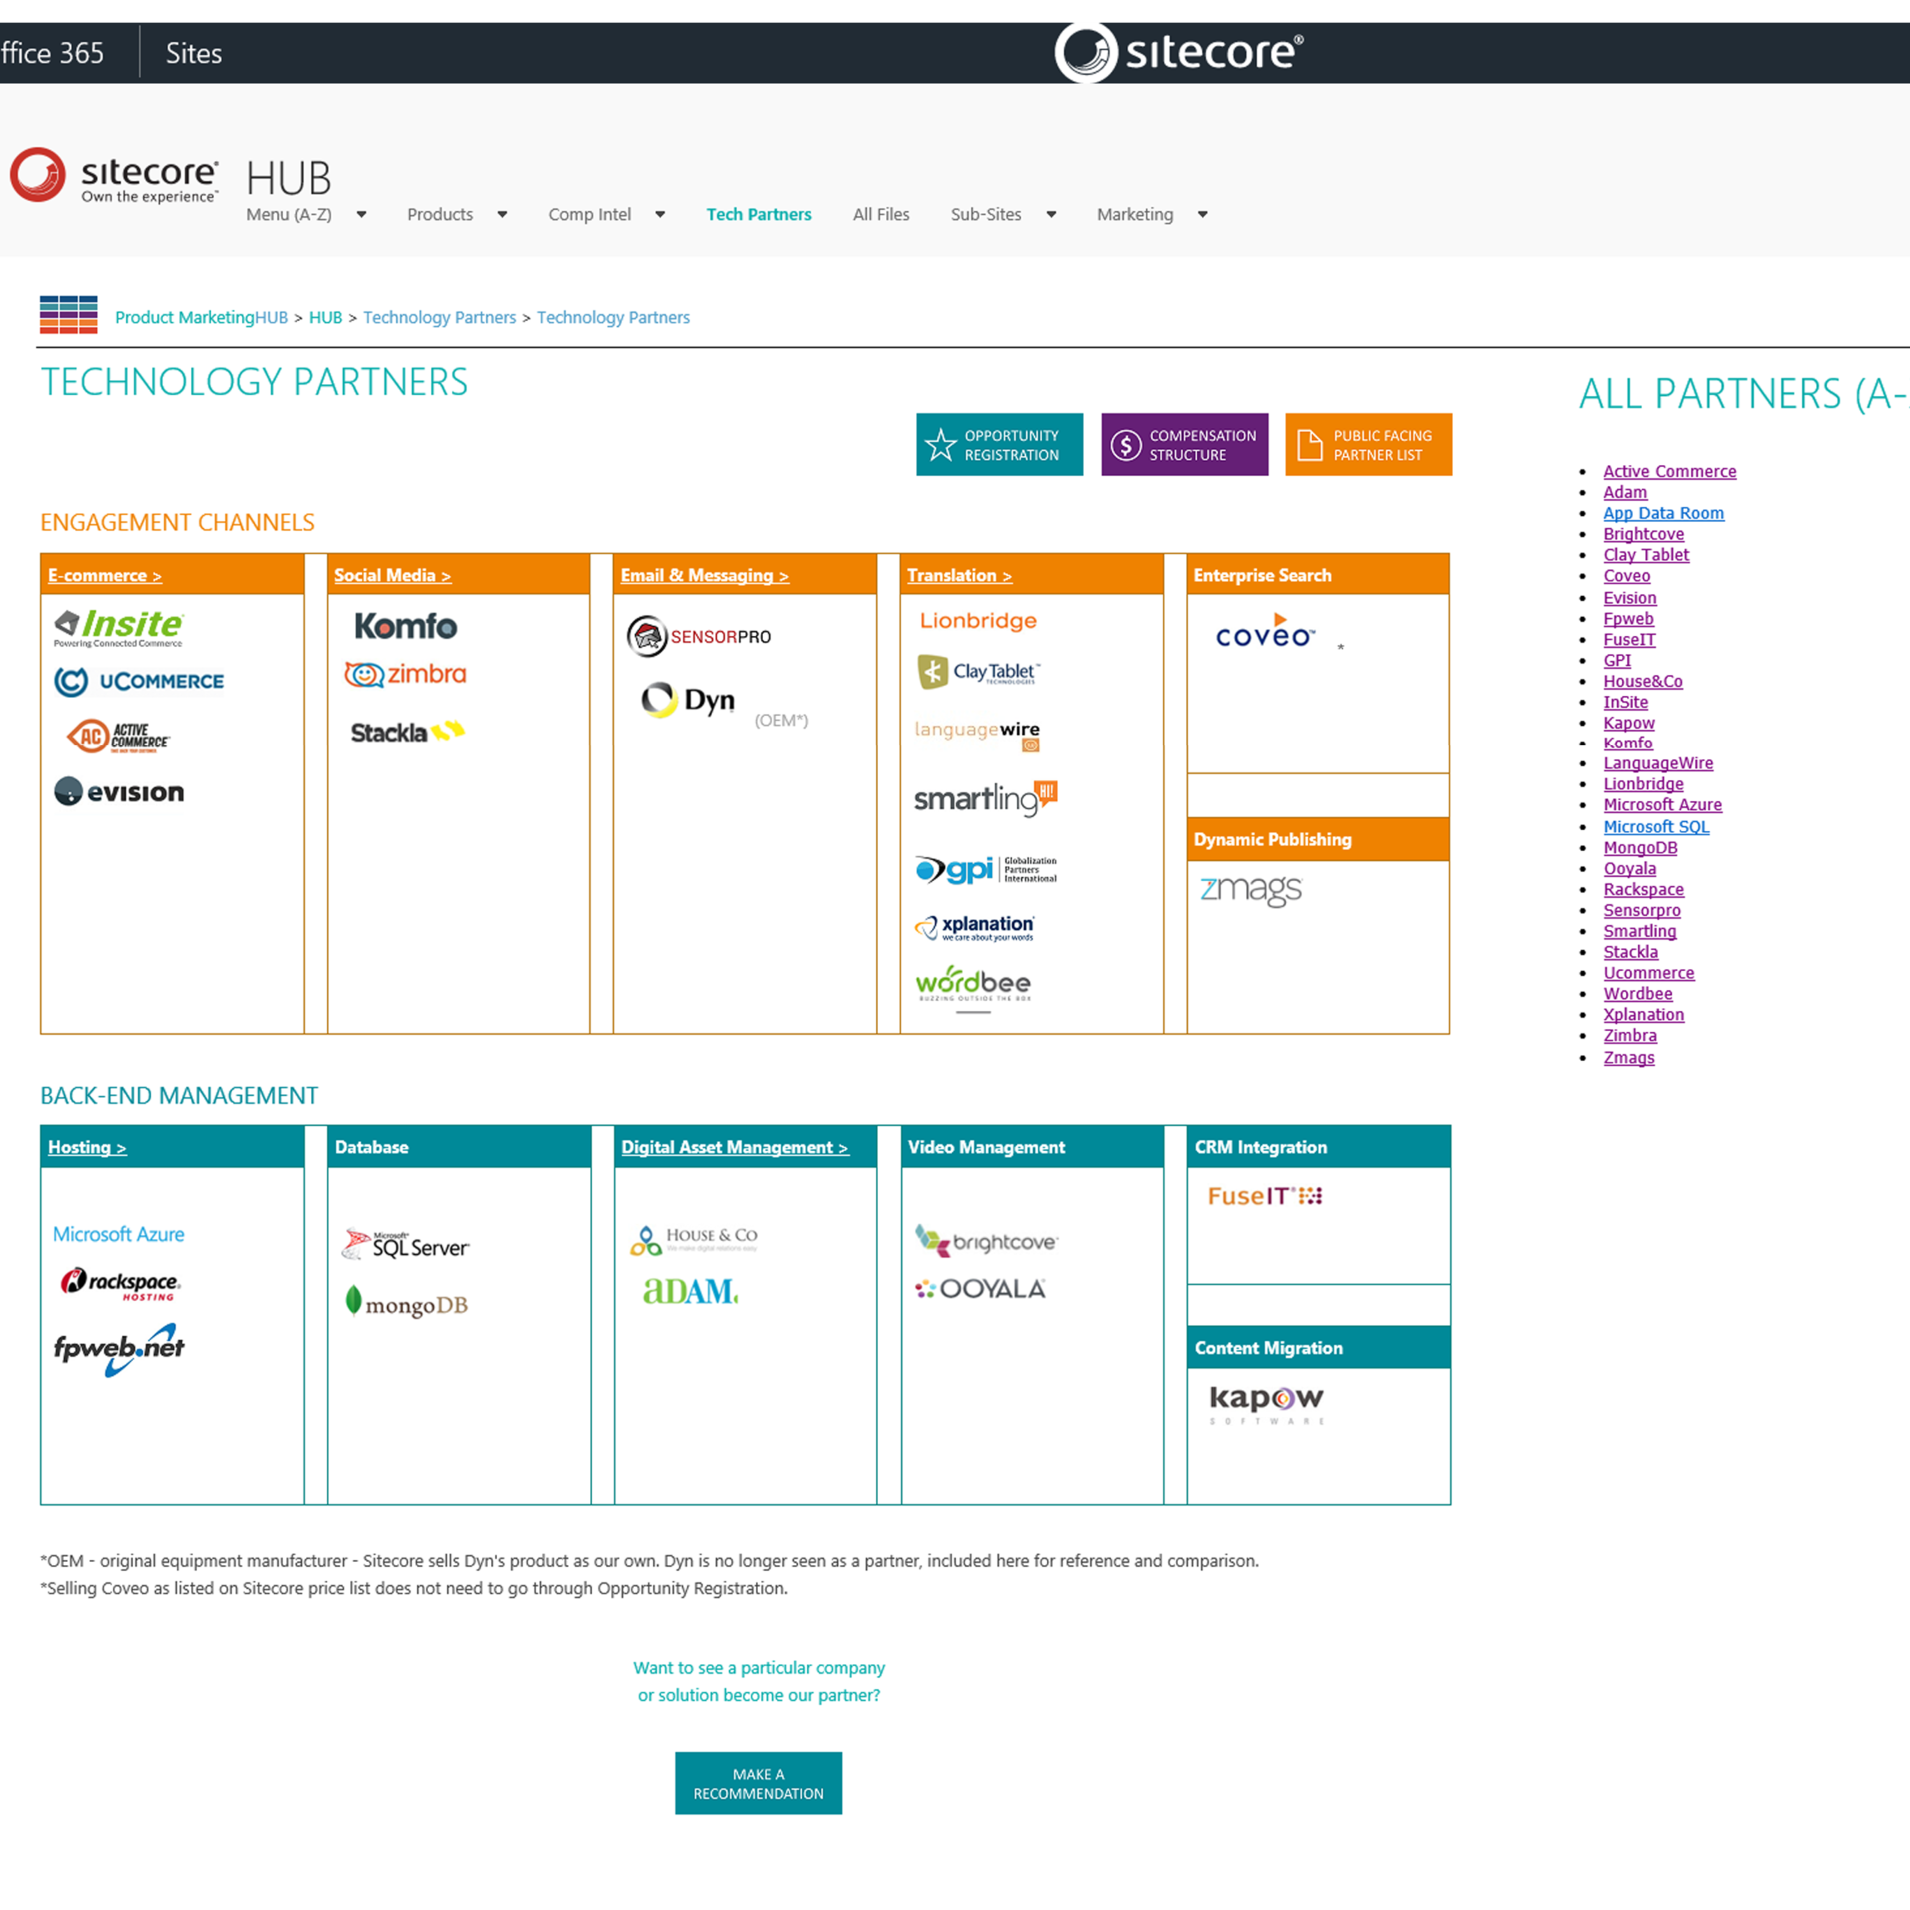Open House&Co in the partners list

pyautogui.click(x=1643, y=681)
